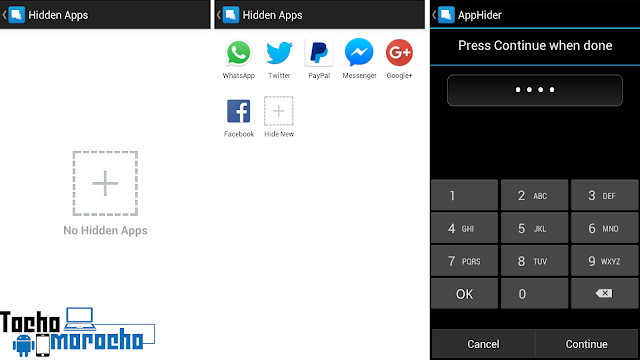The width and height of the screenshot is (640, 360).
Task: Tap Continue to confirm PIN
Action: 587,344
